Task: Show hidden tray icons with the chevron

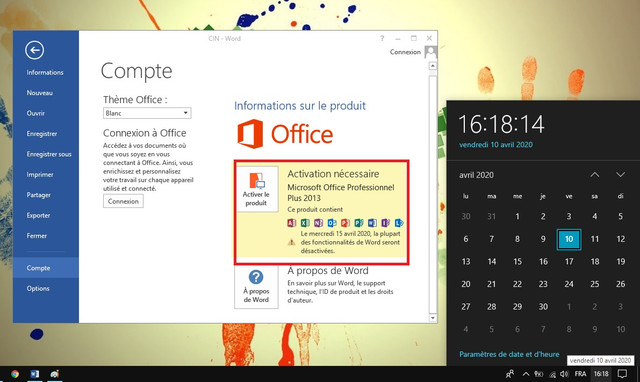Action: coord(526,374)
